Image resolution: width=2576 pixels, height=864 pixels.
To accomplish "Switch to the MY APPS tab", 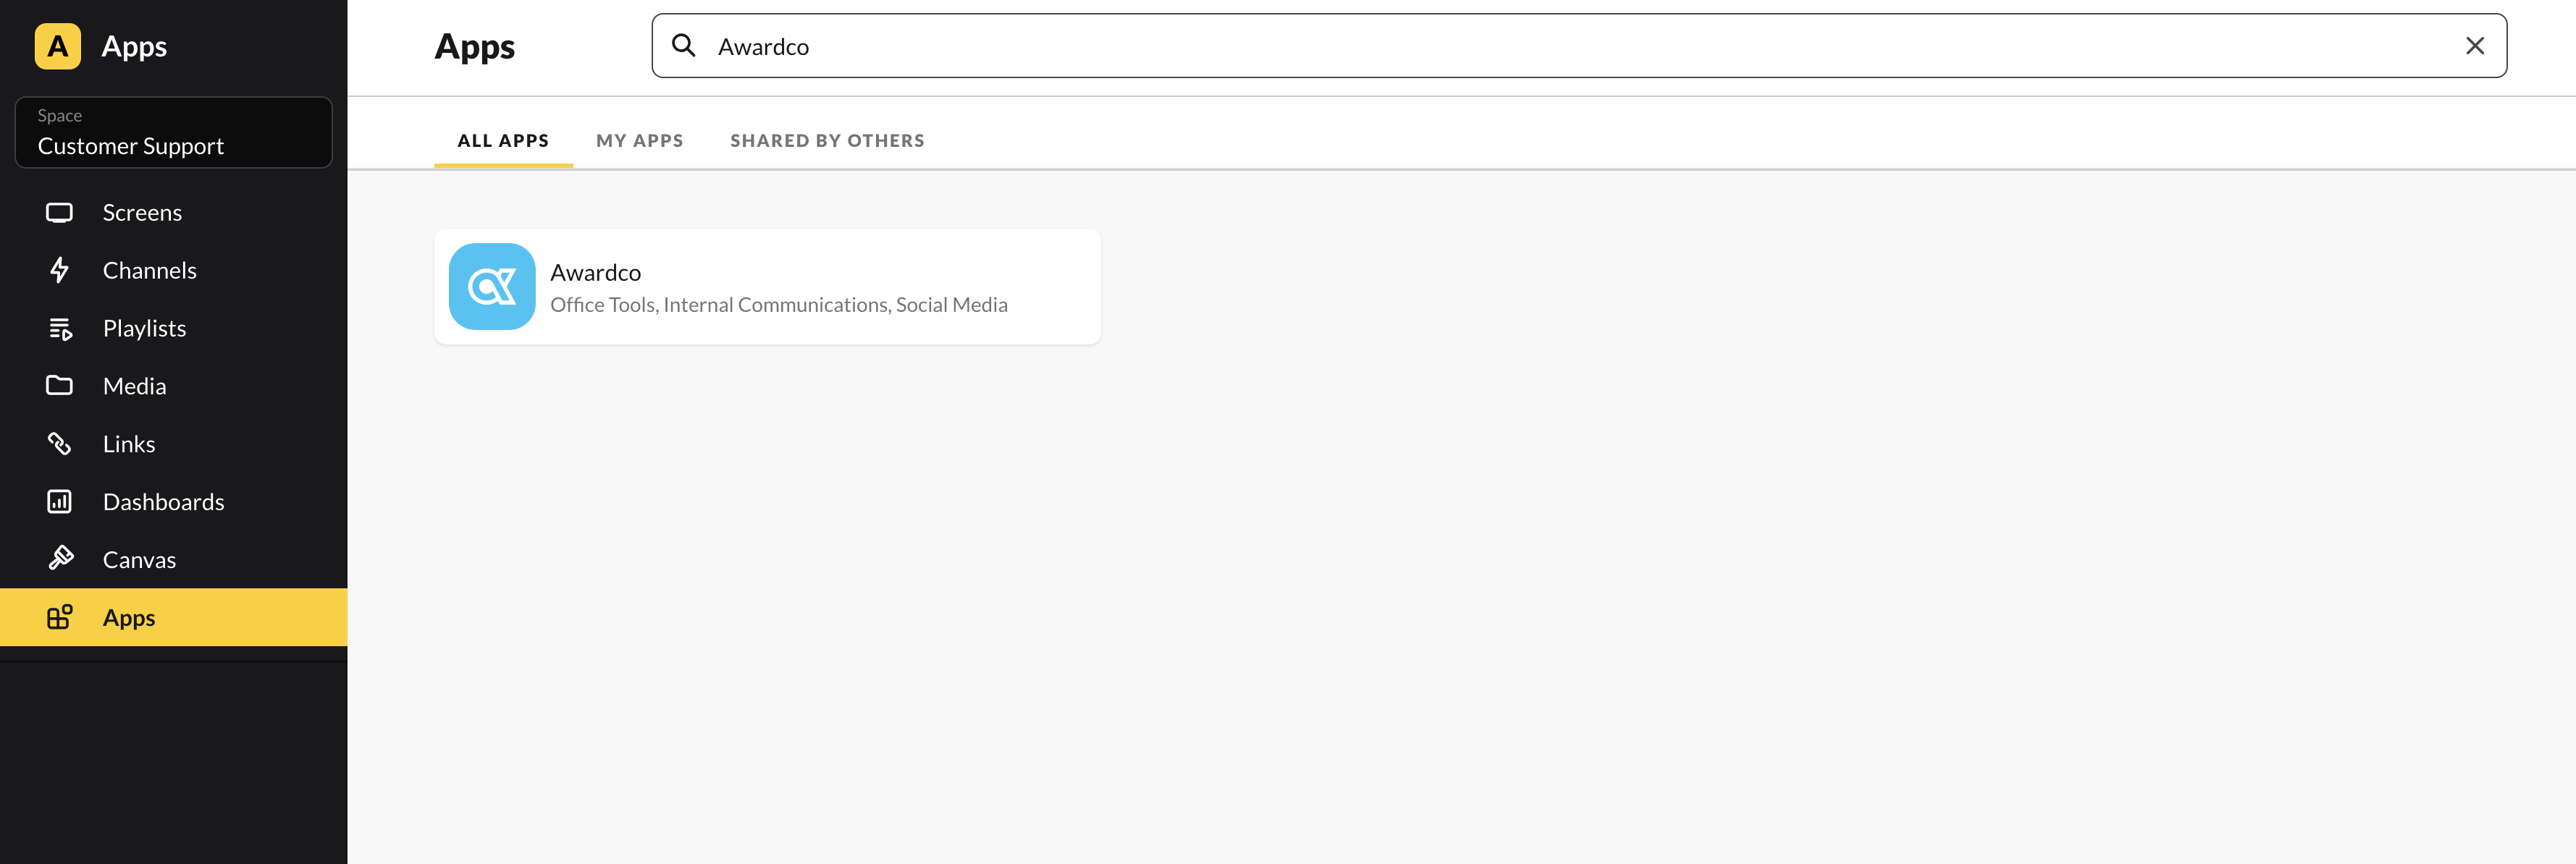I will pos(639,140).
